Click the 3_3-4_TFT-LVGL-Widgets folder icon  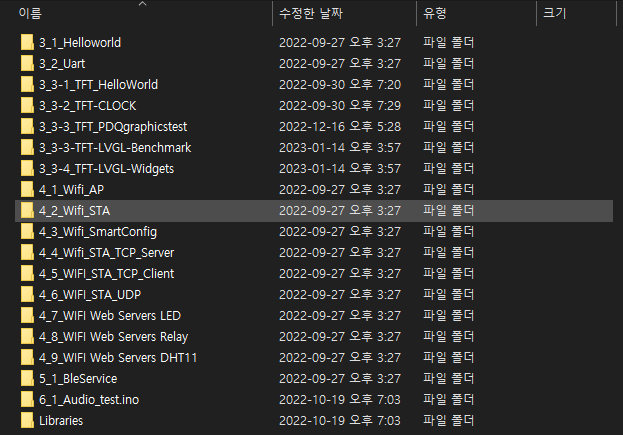(x=27, y=169)
